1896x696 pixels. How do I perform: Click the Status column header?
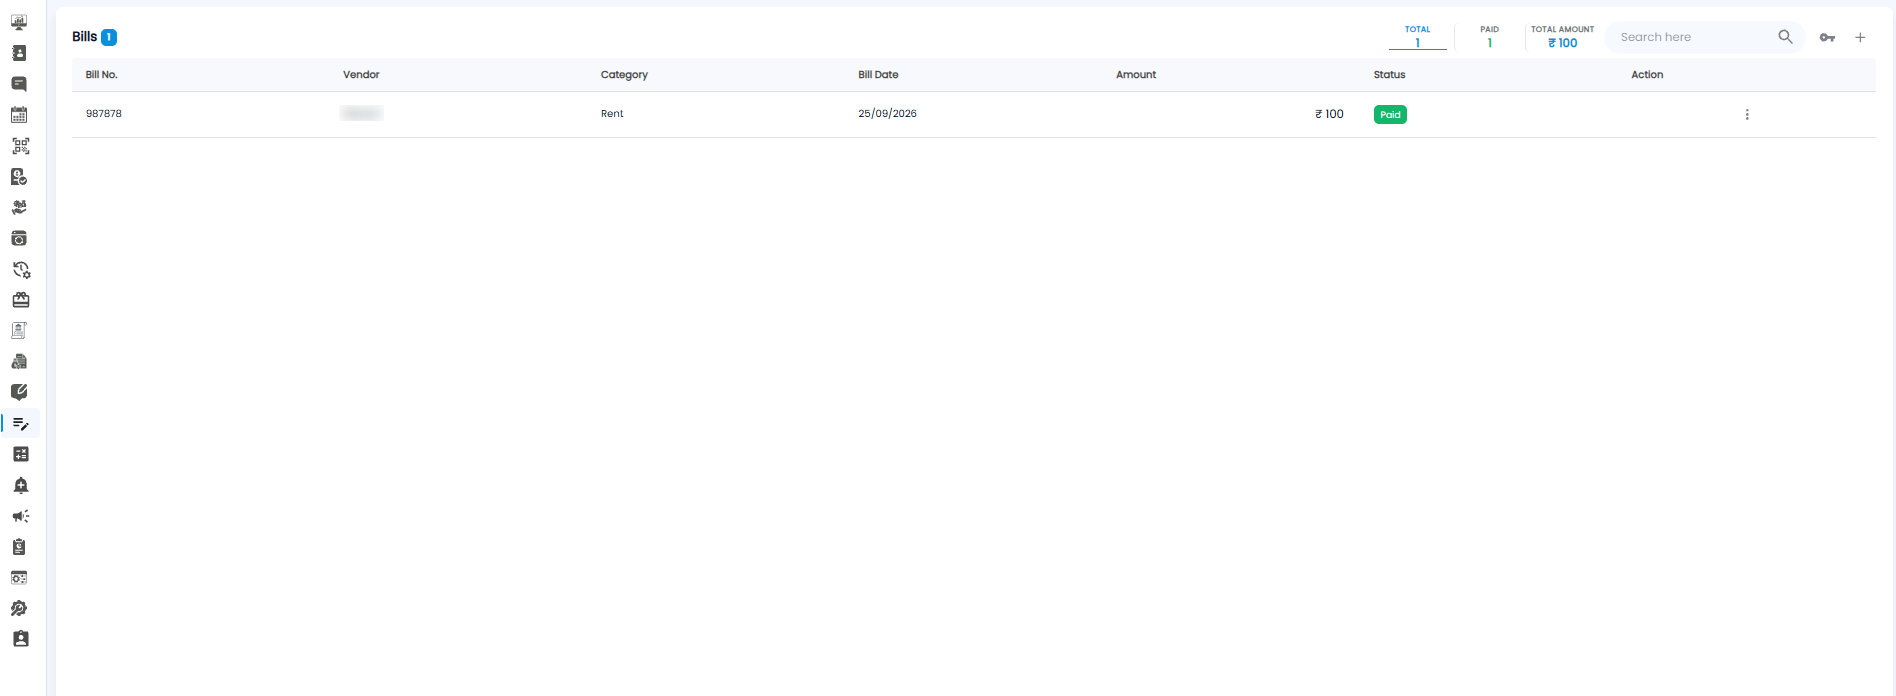point(1389,75)
